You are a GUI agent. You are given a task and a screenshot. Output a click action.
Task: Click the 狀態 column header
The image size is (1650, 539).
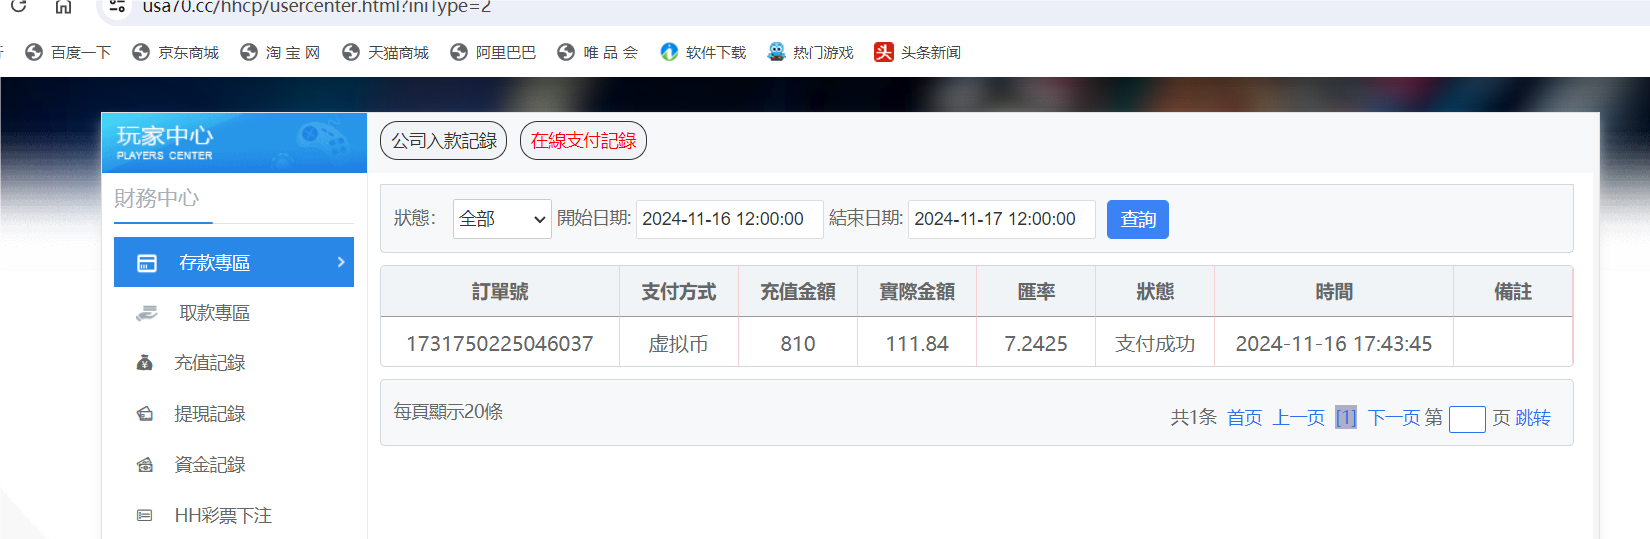(1155, 292)
